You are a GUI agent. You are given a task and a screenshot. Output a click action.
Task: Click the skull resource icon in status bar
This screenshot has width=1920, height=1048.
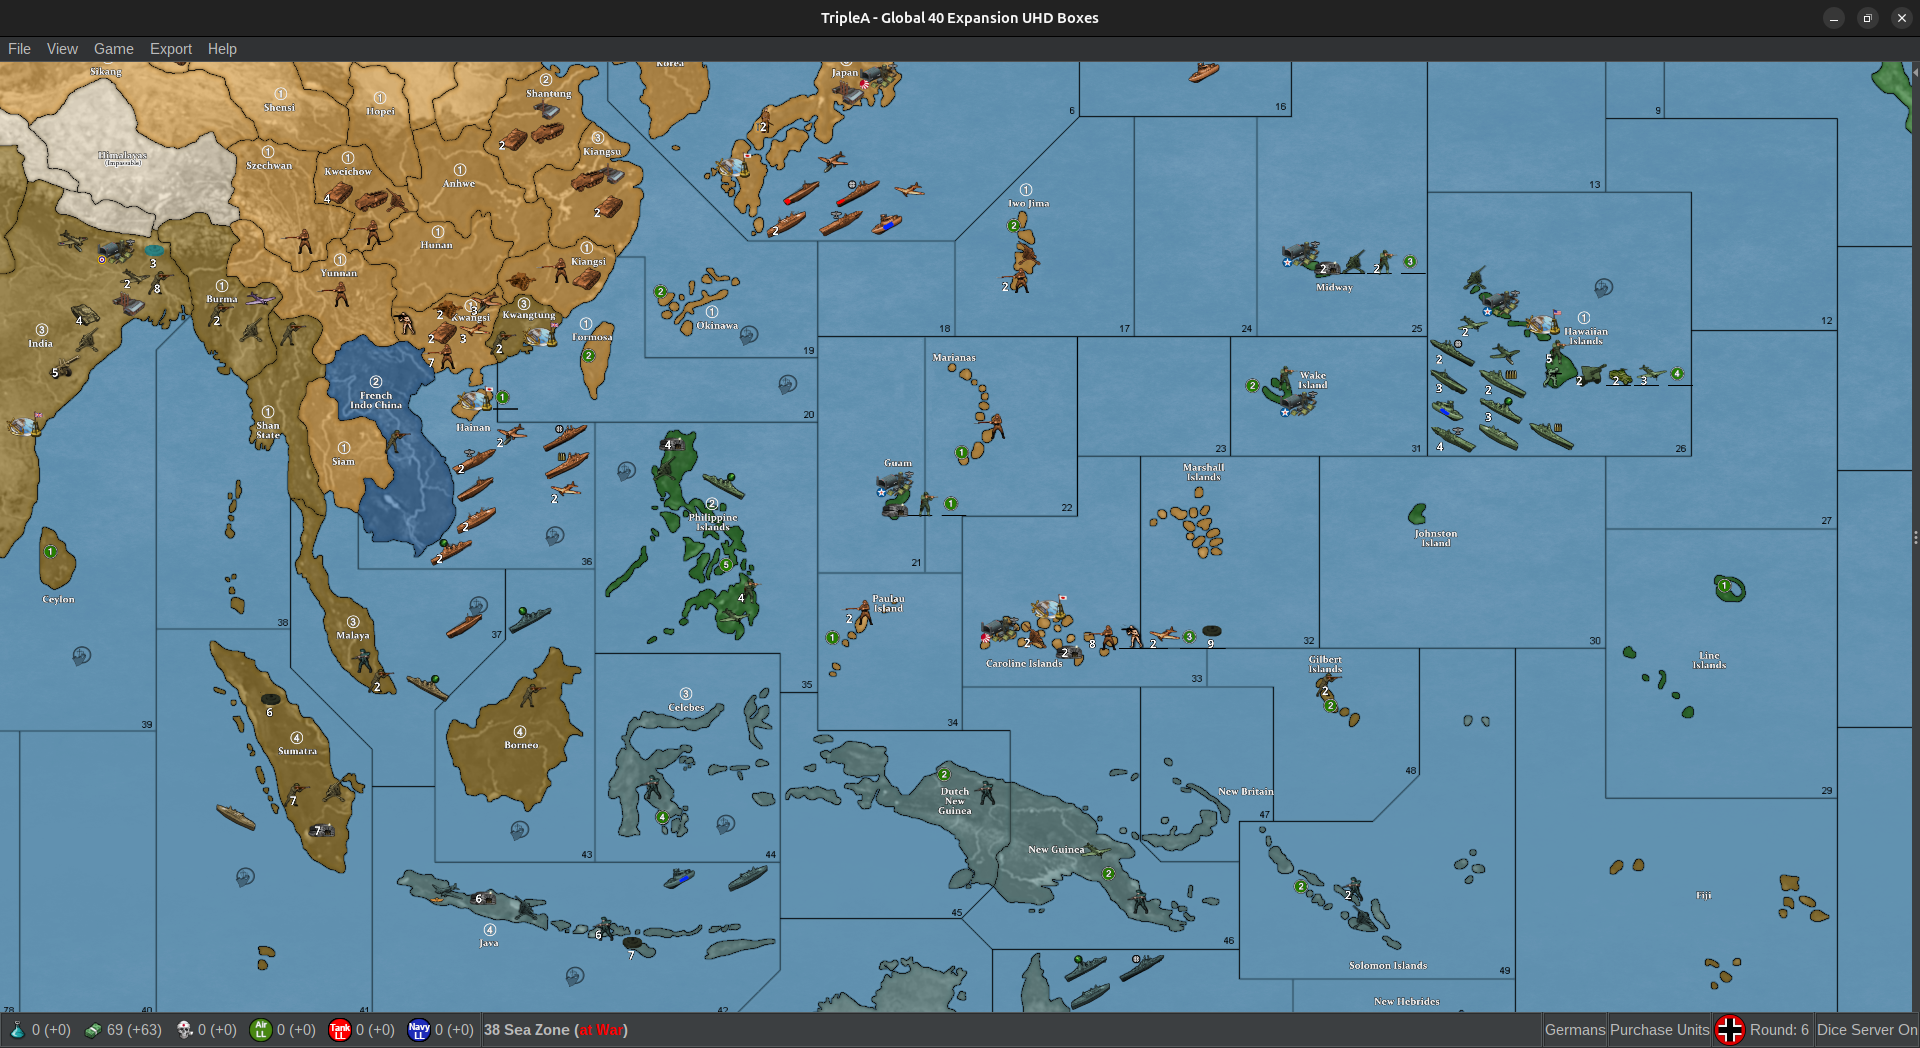coord(185,1030)
